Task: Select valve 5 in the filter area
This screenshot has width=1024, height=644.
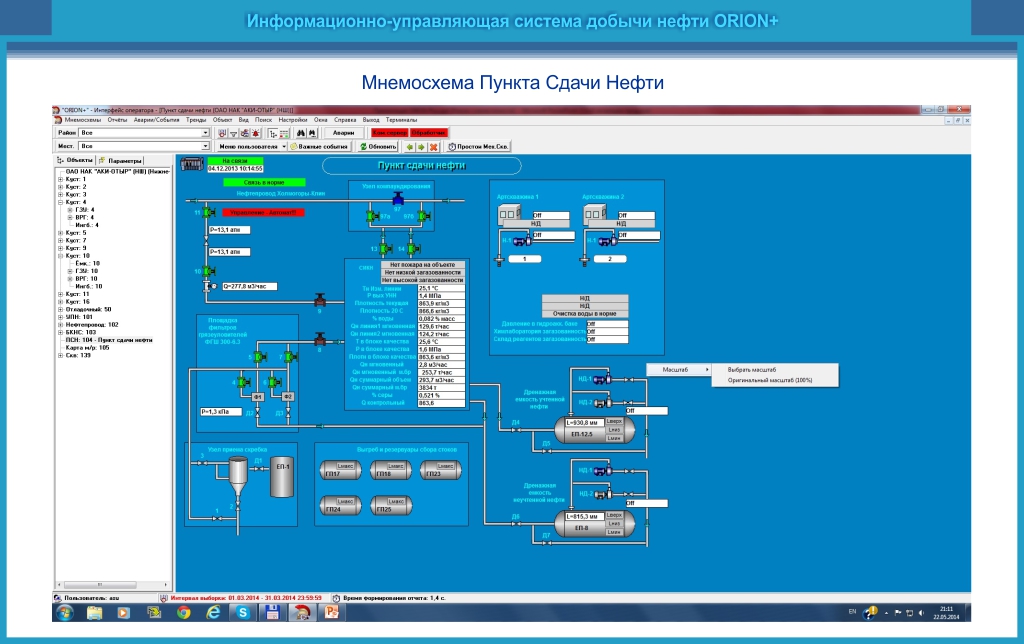Action: point(259,357)
